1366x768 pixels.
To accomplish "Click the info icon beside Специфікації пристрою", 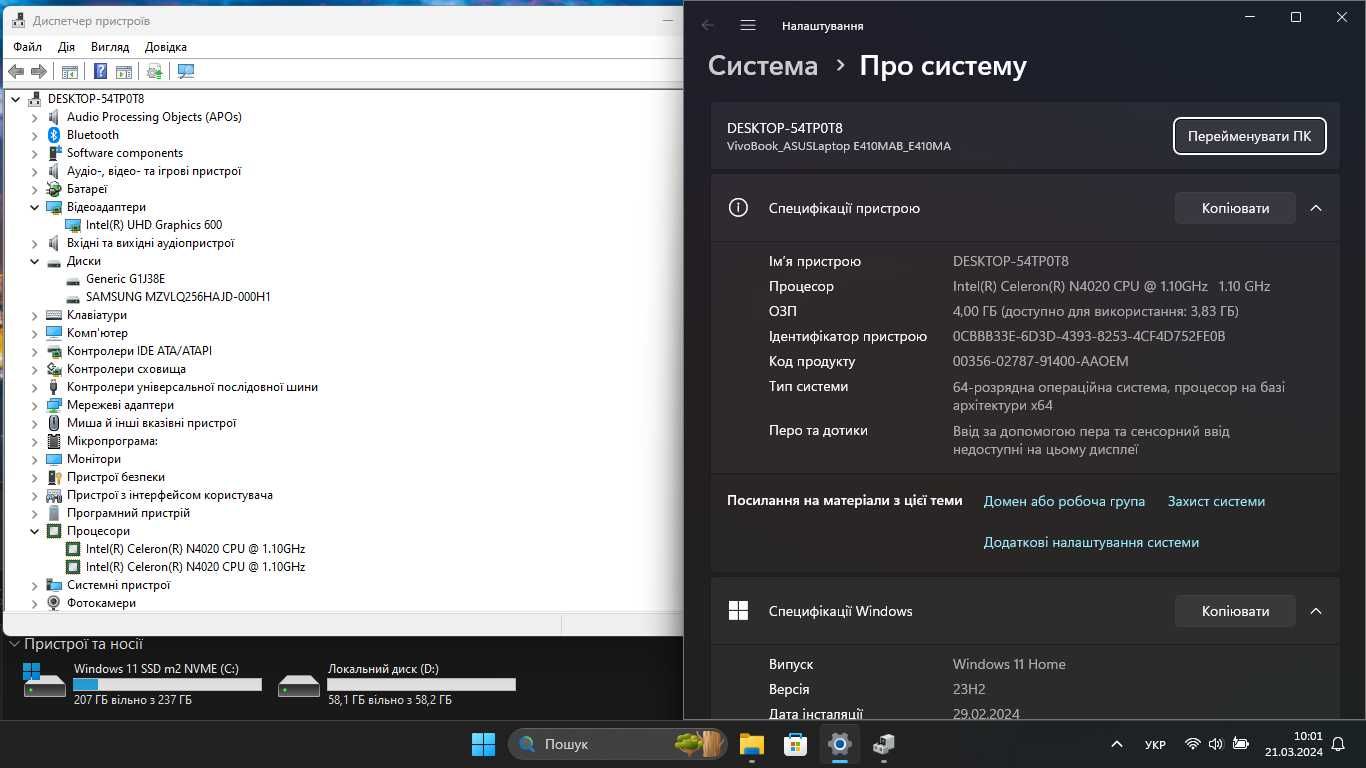I will (738, 208).
